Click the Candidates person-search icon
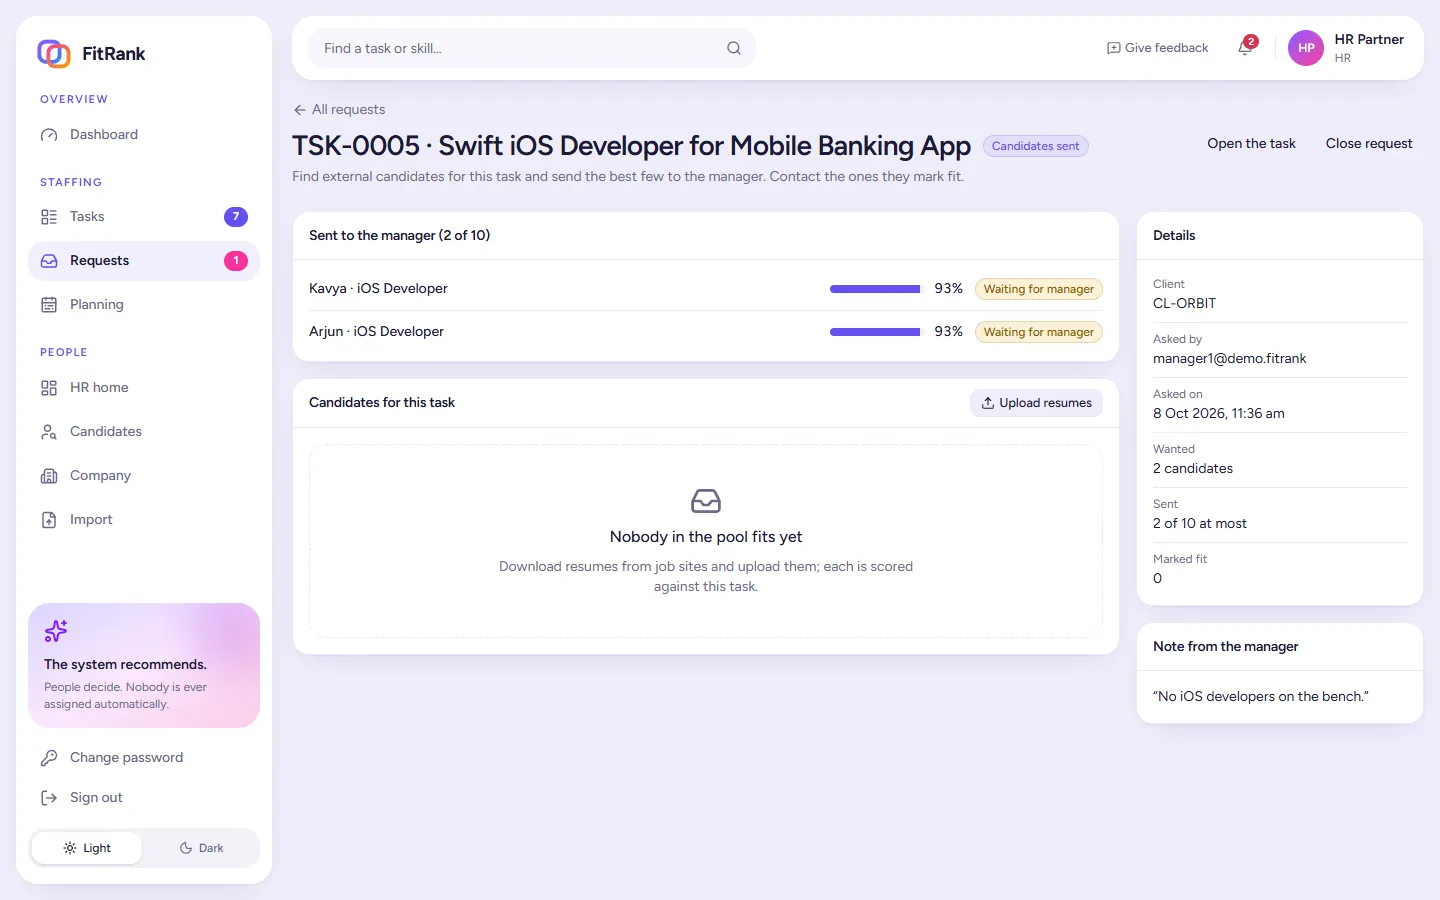The width and height of the screenshot is (1440, 900). [x=49, y=432]
